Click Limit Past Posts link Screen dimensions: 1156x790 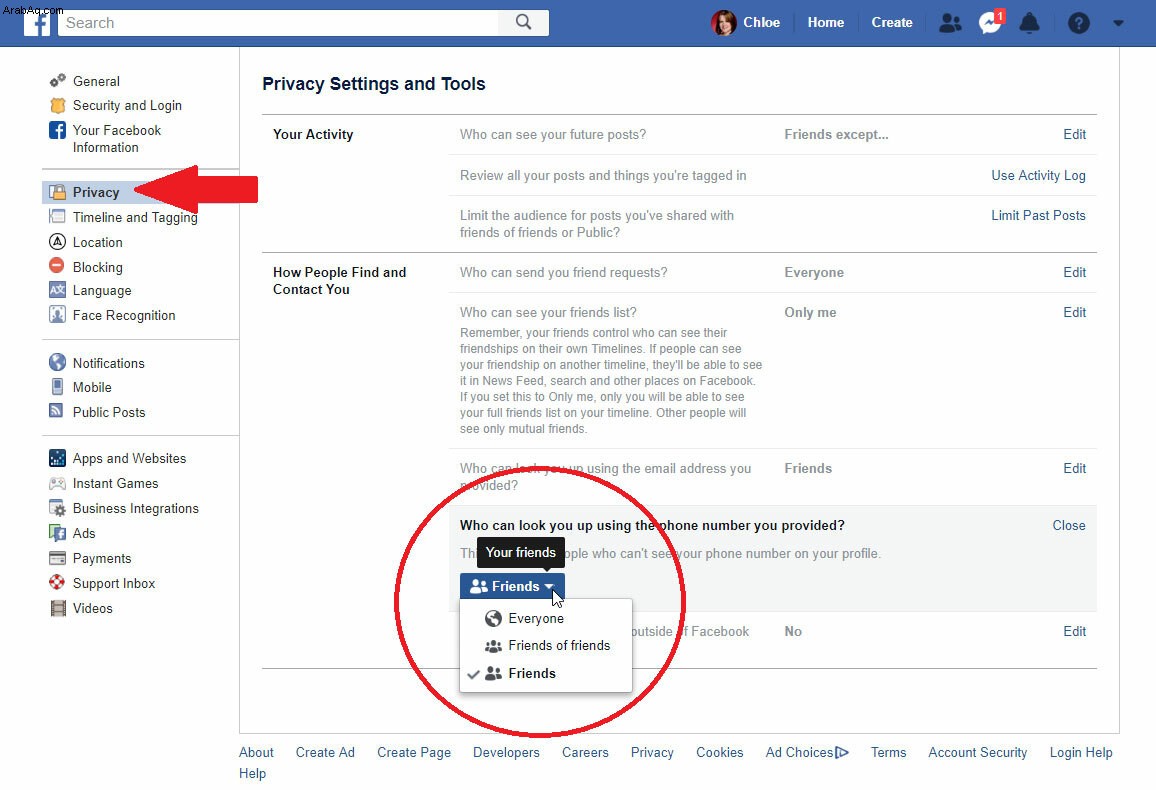point(1038,215)
